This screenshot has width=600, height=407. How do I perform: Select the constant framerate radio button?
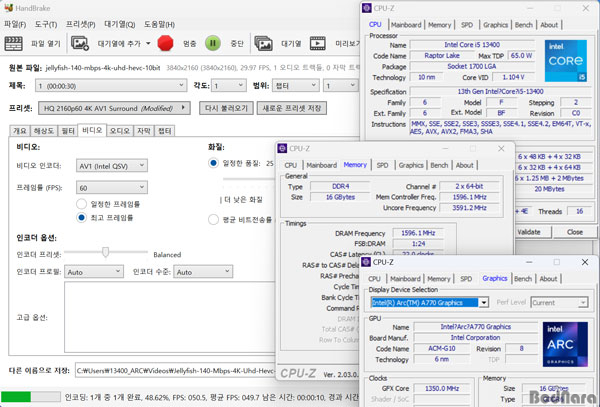tap(82, 204)
